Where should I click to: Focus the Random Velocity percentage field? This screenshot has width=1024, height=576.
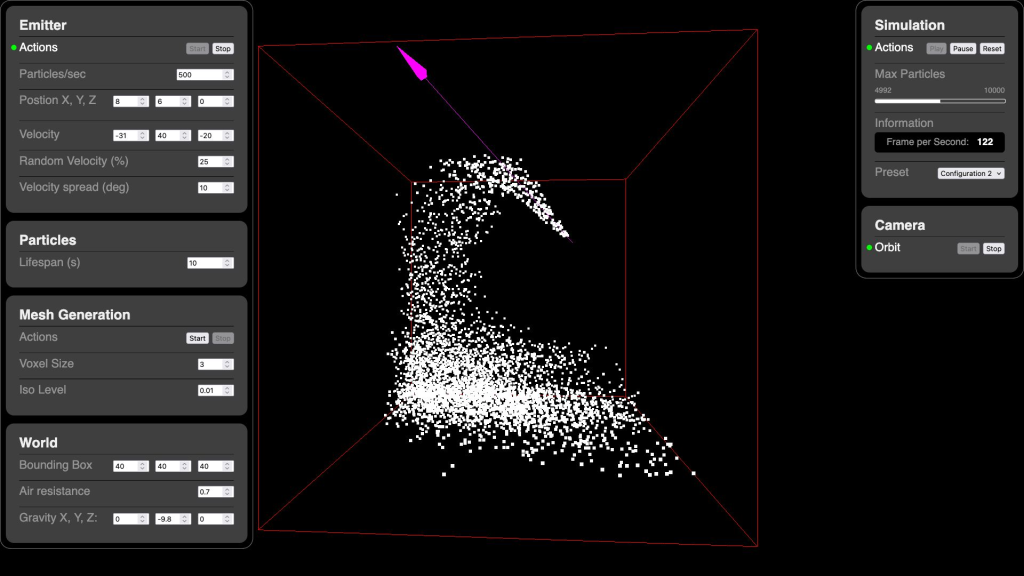(210, 162)
